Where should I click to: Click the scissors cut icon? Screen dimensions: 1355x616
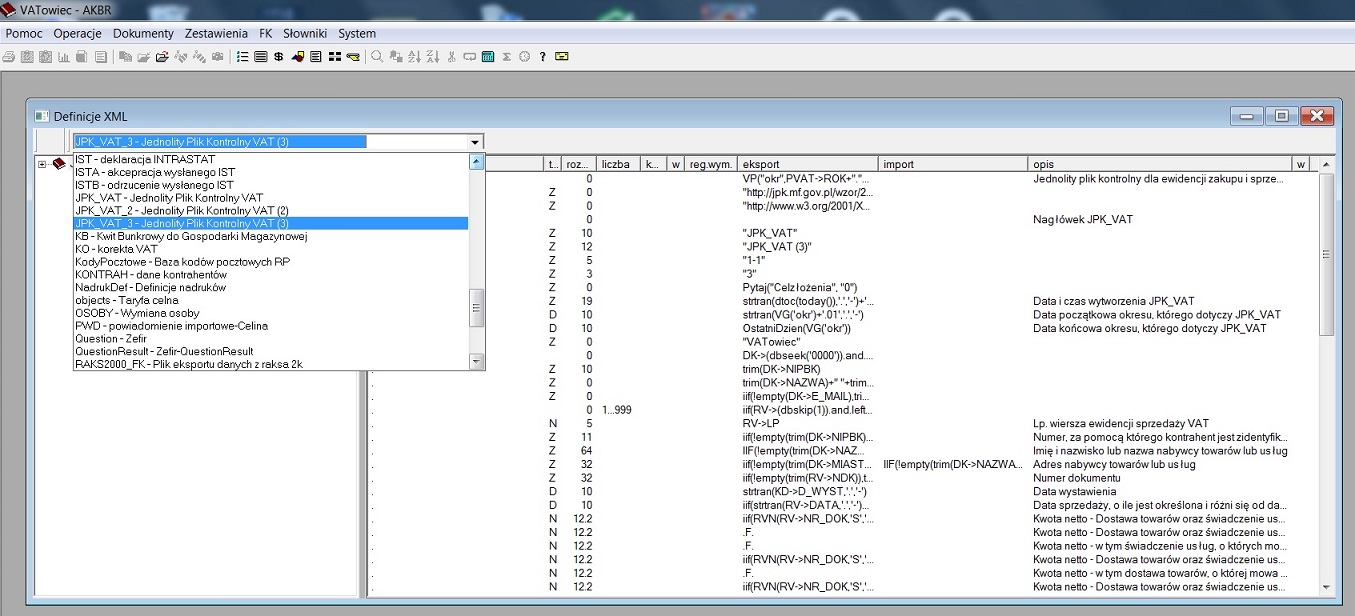452,57
